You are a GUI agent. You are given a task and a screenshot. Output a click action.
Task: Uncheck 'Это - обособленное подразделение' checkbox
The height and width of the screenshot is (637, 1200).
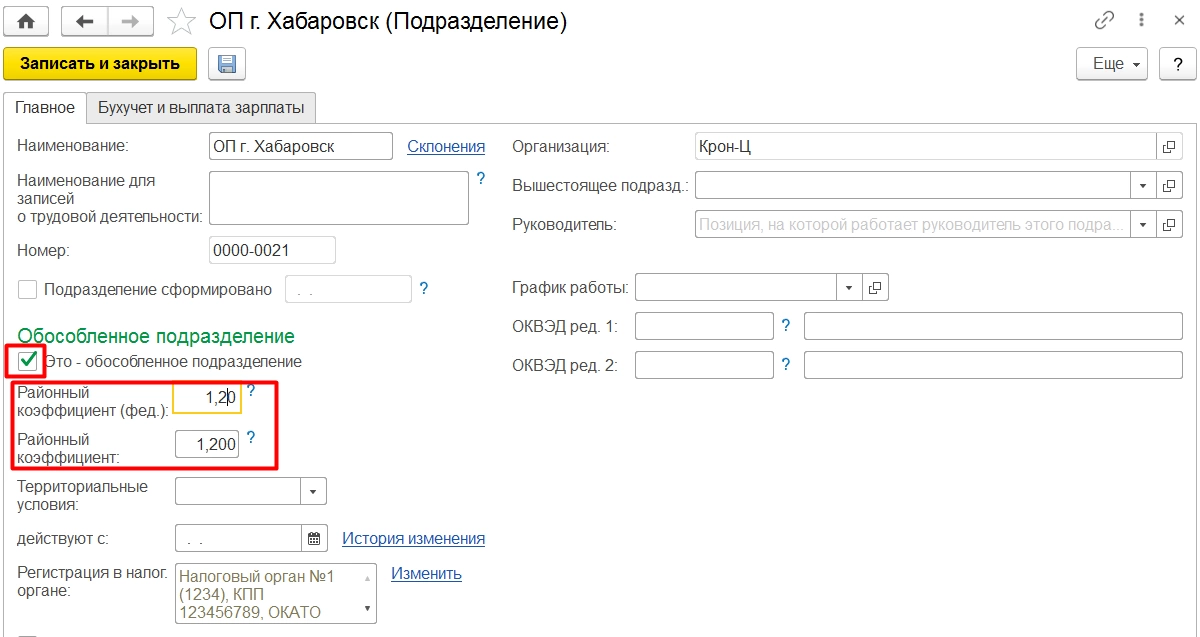tap(28, 361)
